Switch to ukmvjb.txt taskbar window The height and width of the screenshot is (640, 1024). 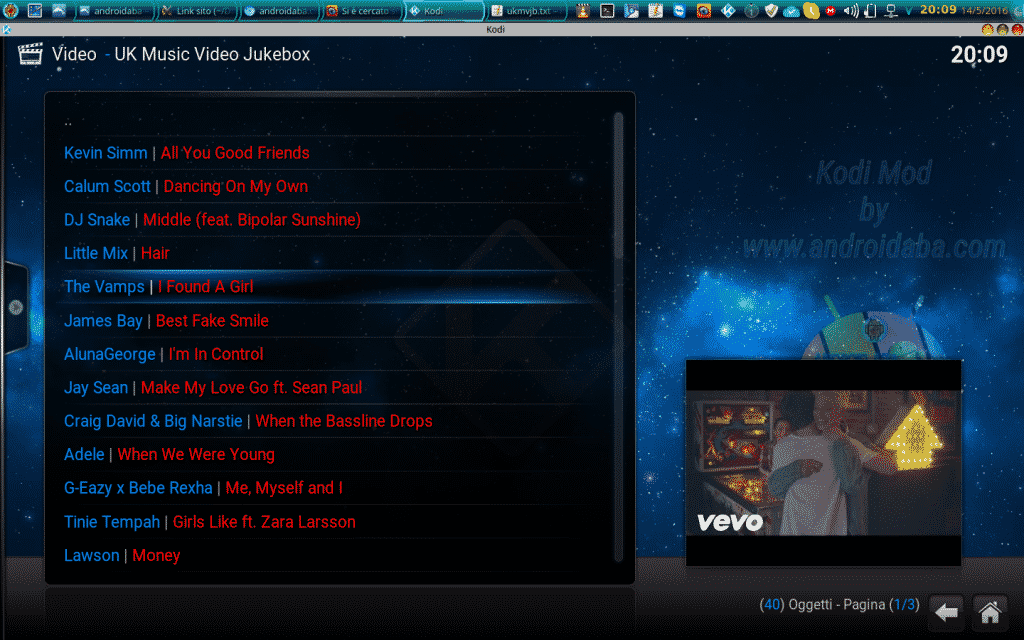pos(527,11)
